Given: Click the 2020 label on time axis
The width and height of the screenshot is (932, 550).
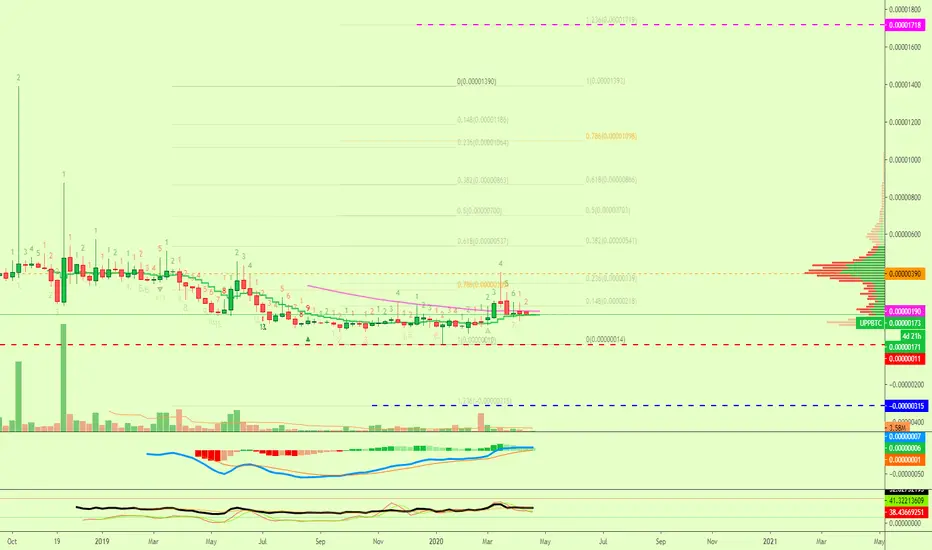Looking at the screenshot, I should click(436, 542).
